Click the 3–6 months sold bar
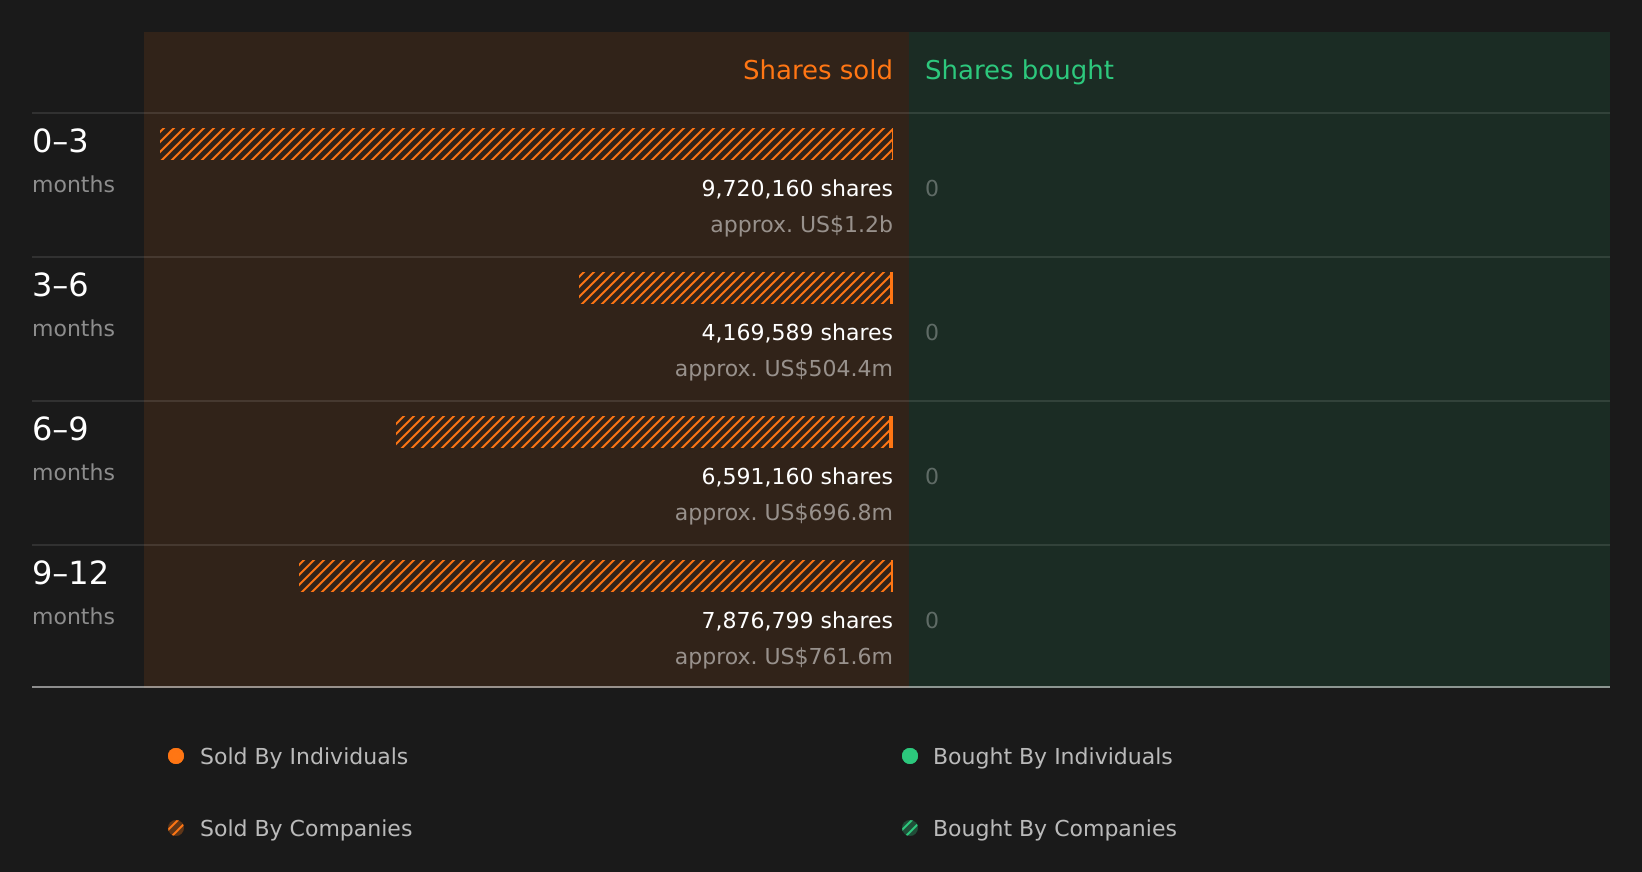 click(x=736, y=288)
